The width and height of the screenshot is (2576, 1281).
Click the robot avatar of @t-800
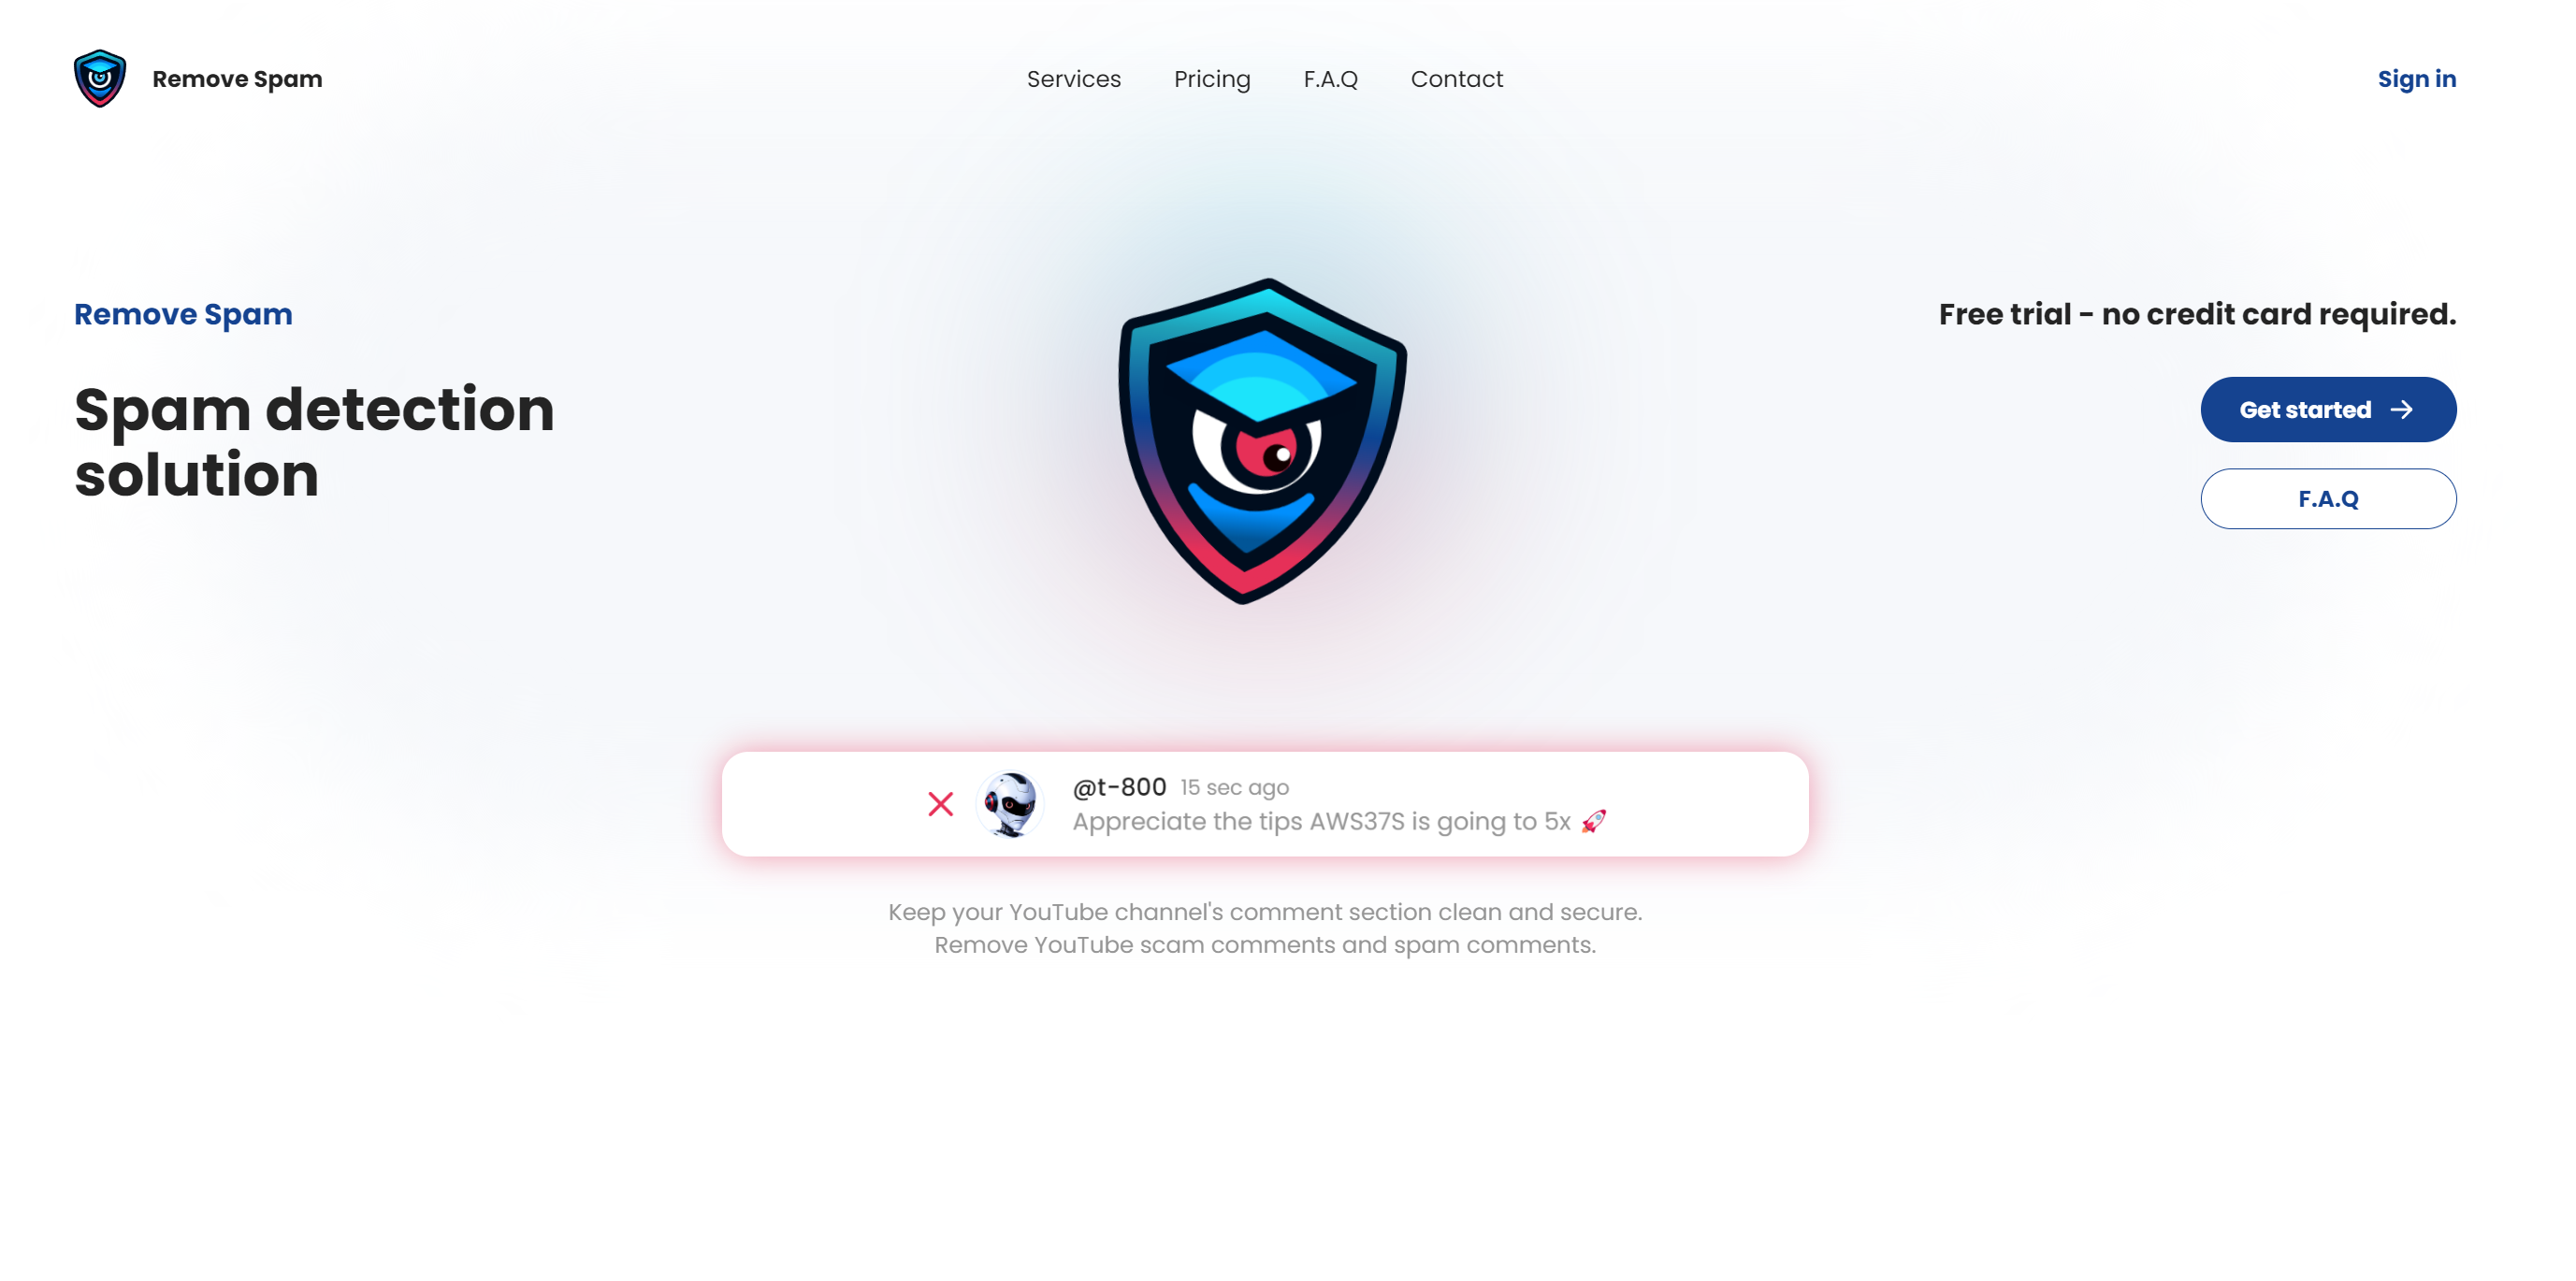1010,803
